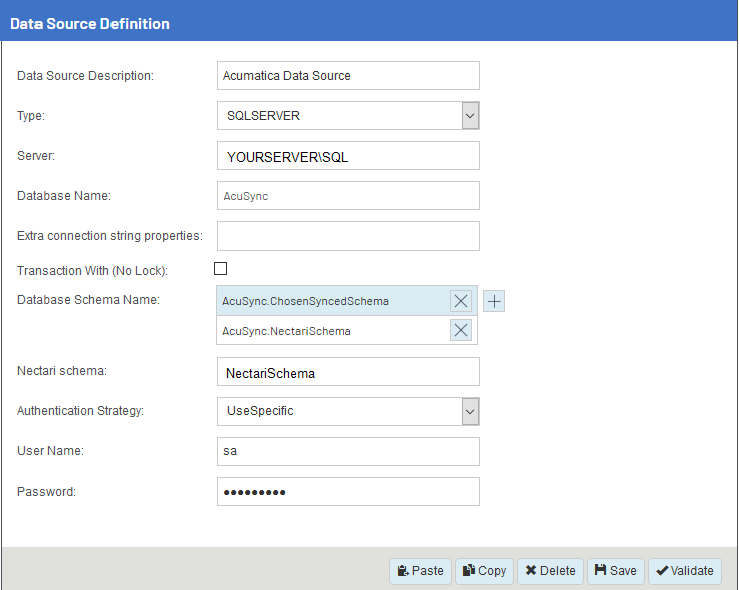Focus the Data Source Description field
This screenshot has height=590, width=739.
tap(348, 75)
